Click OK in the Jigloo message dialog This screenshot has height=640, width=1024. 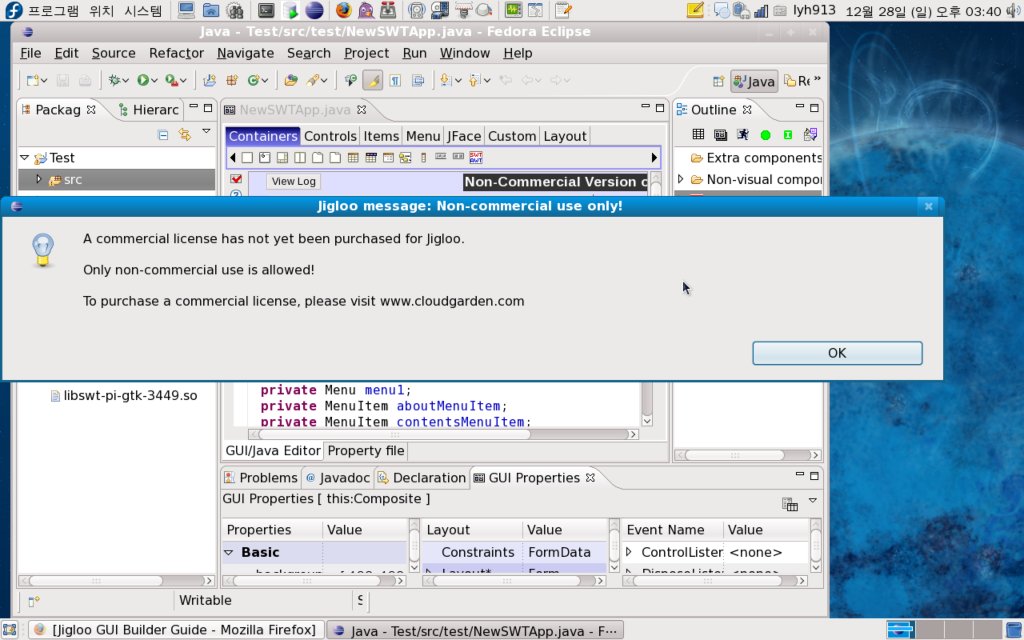837,353
